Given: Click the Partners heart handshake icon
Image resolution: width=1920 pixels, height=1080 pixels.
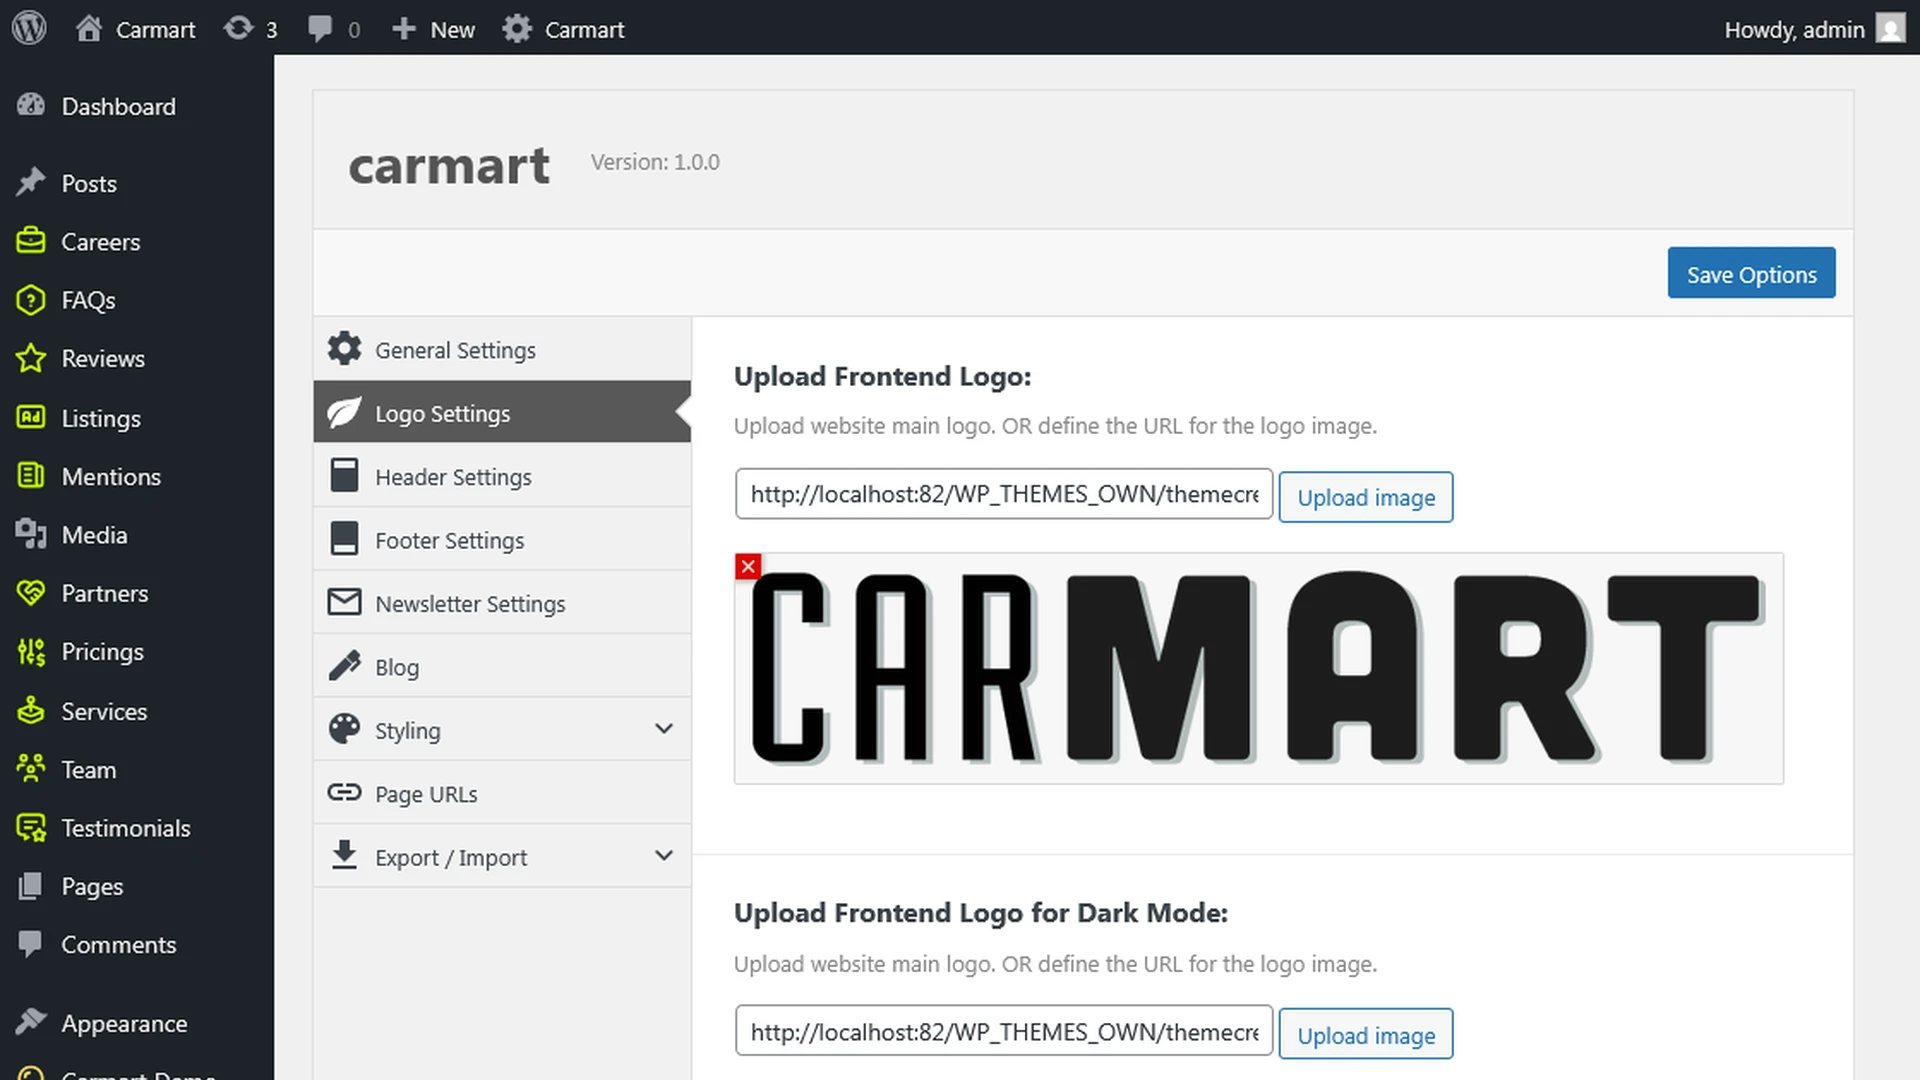Looking at the screenshot, I should 31,592.
